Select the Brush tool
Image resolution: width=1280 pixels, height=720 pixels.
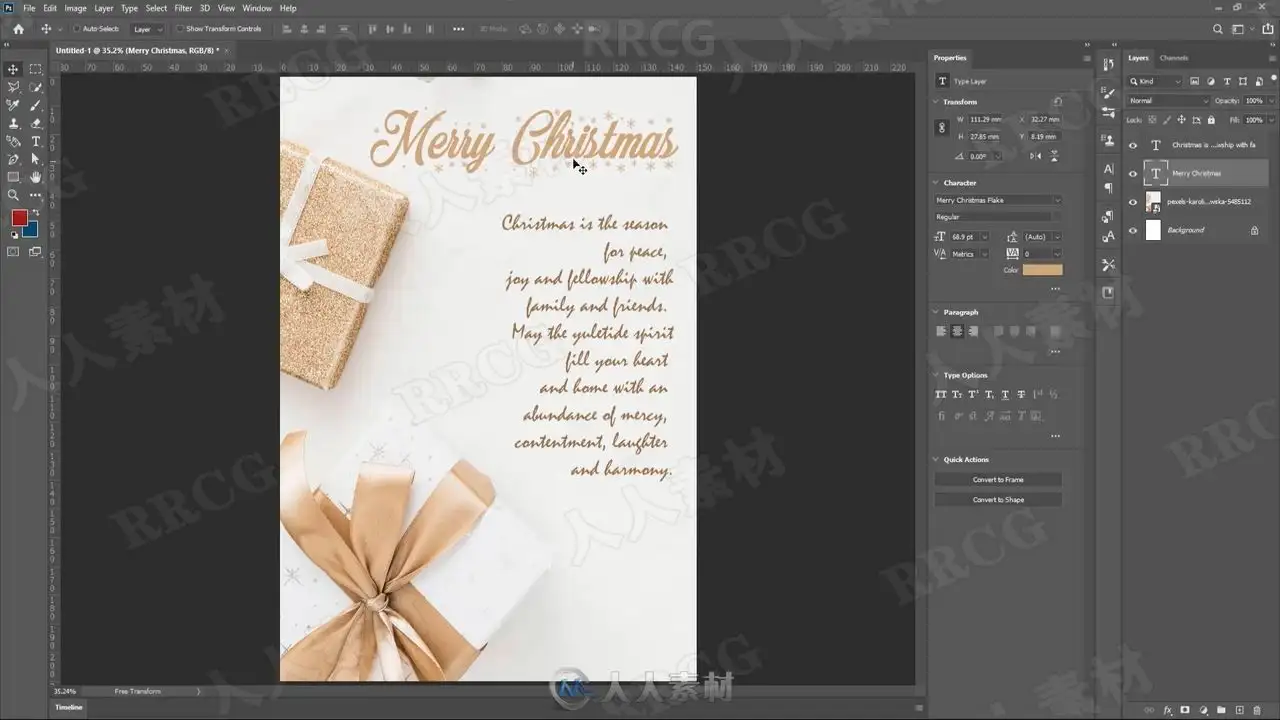(35, 105)
